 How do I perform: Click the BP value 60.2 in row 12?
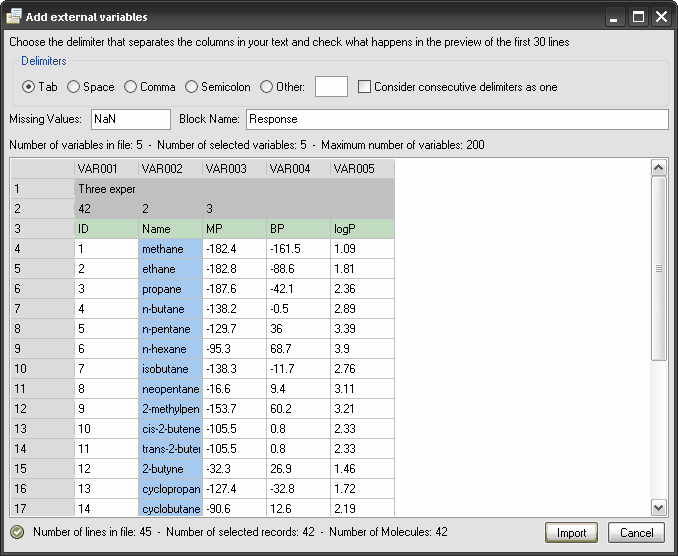(x=298, y=409)
